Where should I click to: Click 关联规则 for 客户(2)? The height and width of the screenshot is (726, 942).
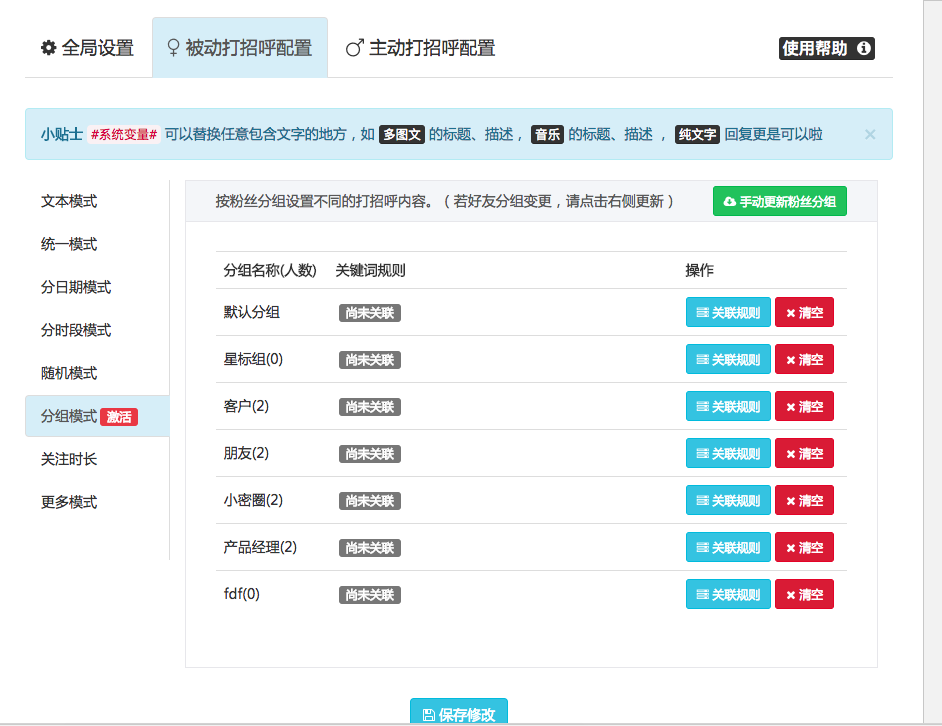pos(728,406)
